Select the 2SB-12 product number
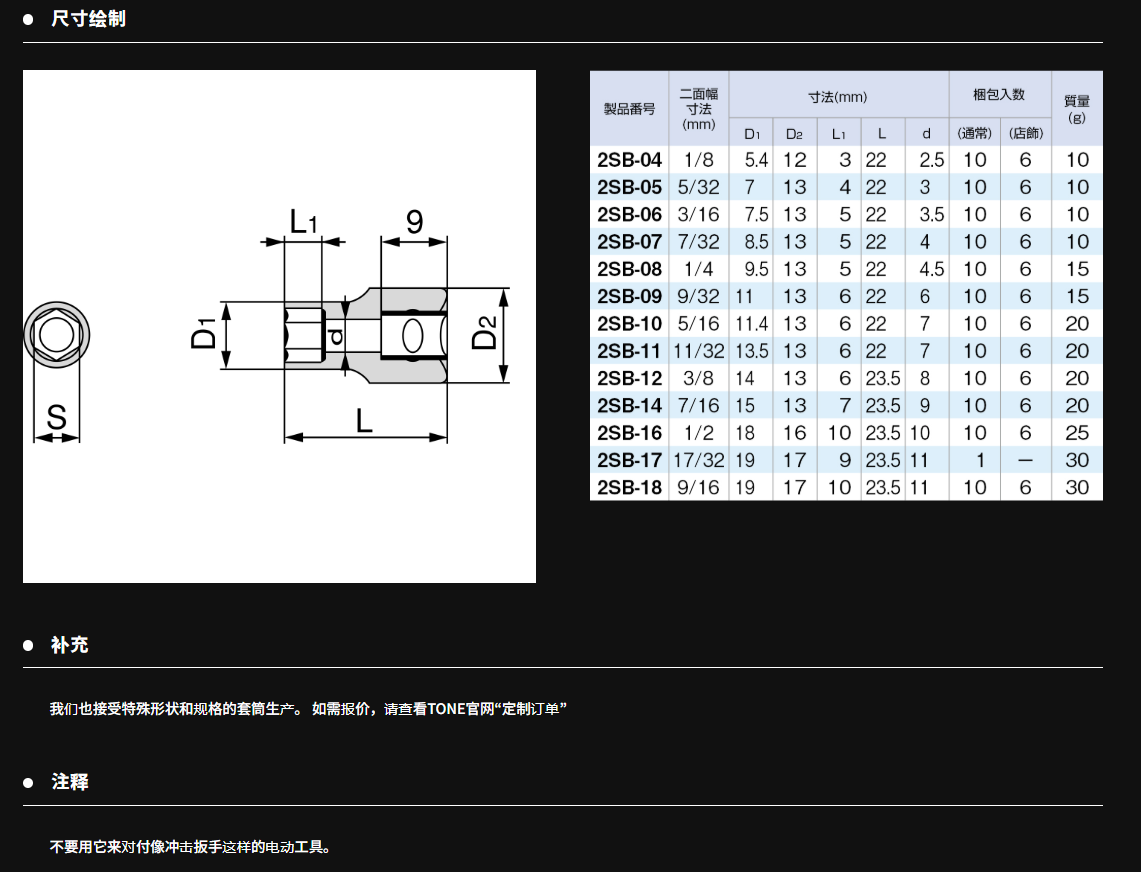The height and width of the screenshot is (872, 1141). tap(629, 378)
